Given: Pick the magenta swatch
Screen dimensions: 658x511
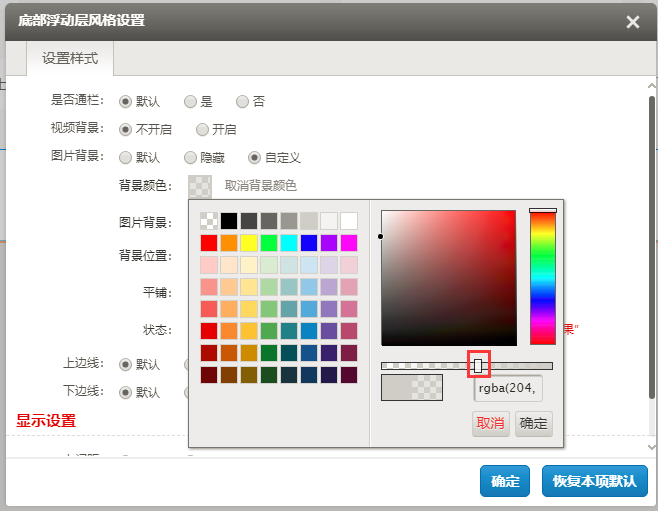Looking at the screenshot, I should click(349, 243).
